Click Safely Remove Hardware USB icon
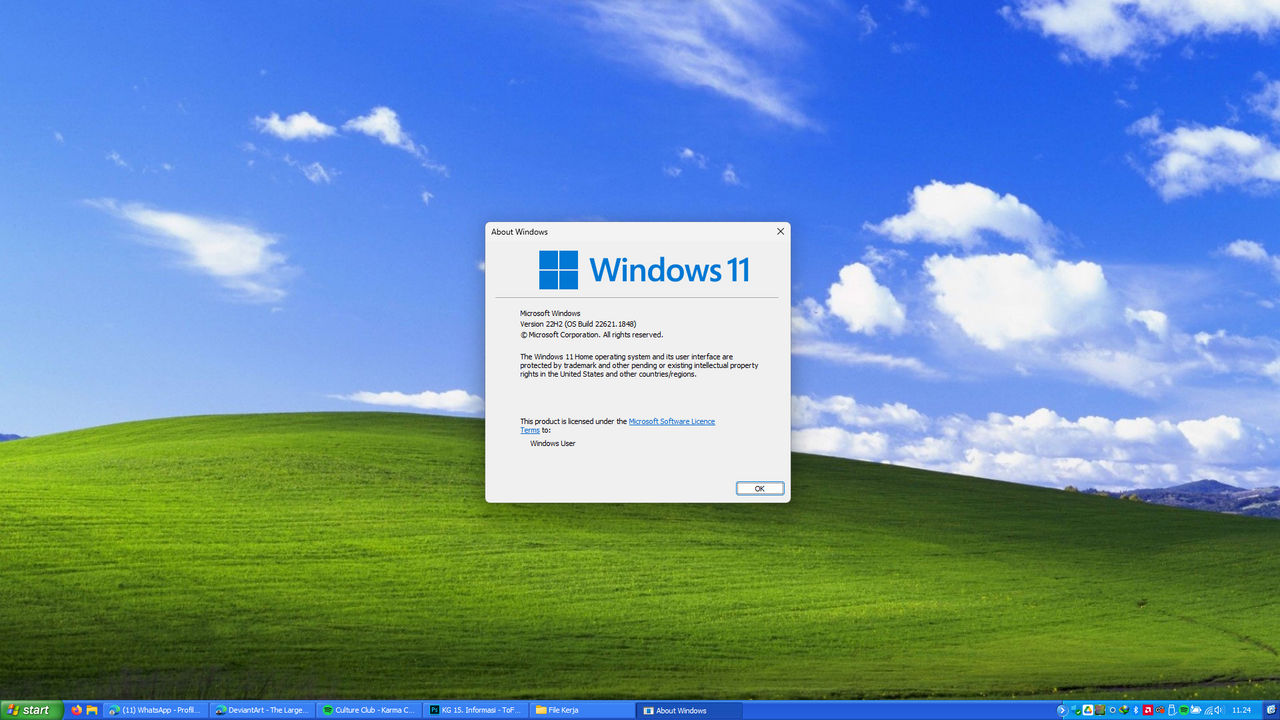This screenshot has width=1280, height=720. pyautogui.click(x=1172, y=710)
